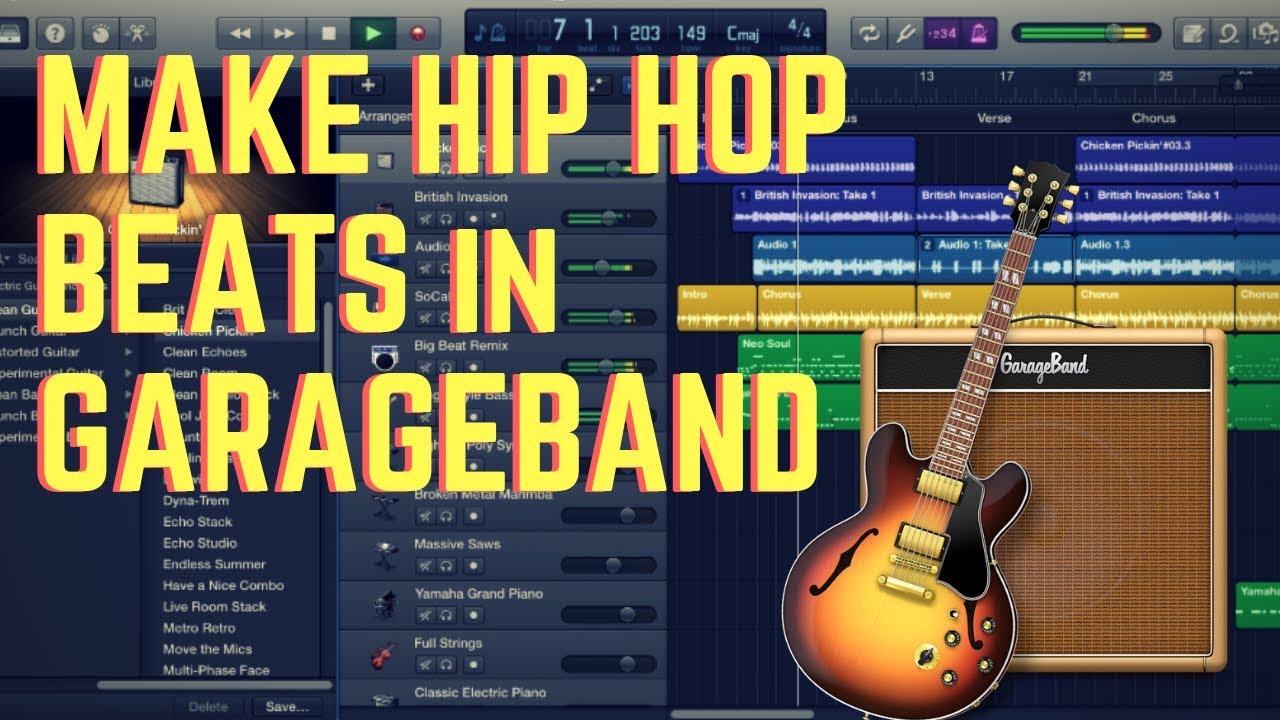1280x720 pixels.
Task: Mute the Yamaha Grand Piano track
Action: point(424,614)
